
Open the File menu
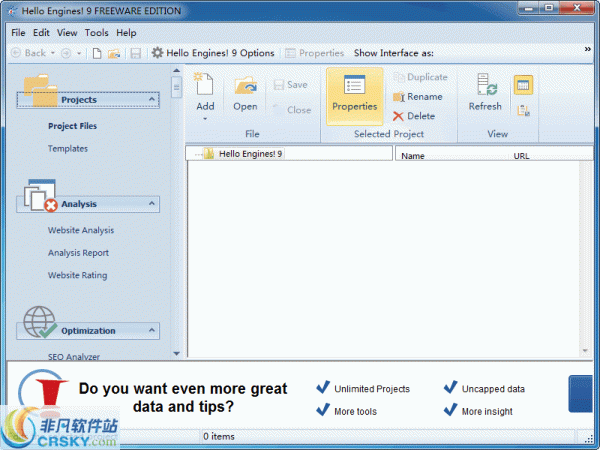pyautogui.click(x=18, y=33)
